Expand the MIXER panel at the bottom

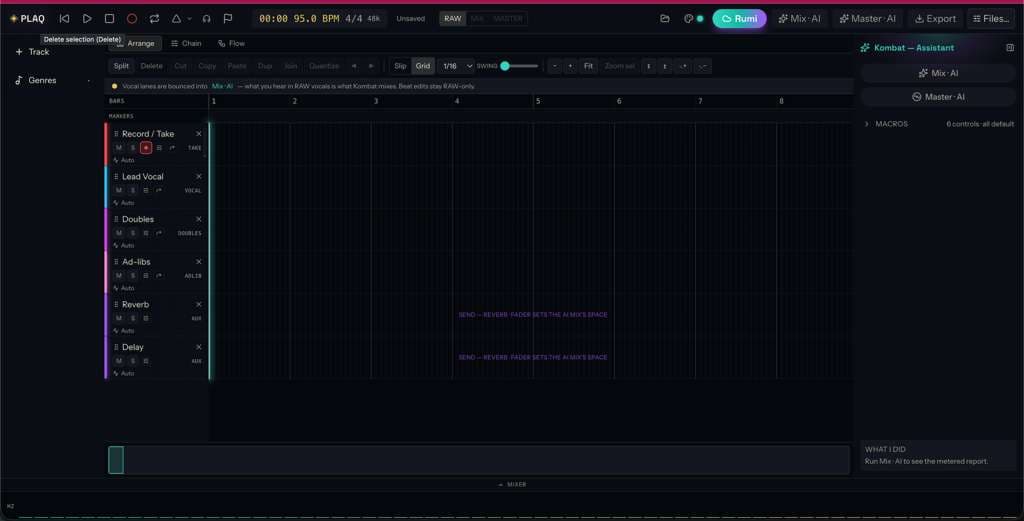tap(513, 484)
